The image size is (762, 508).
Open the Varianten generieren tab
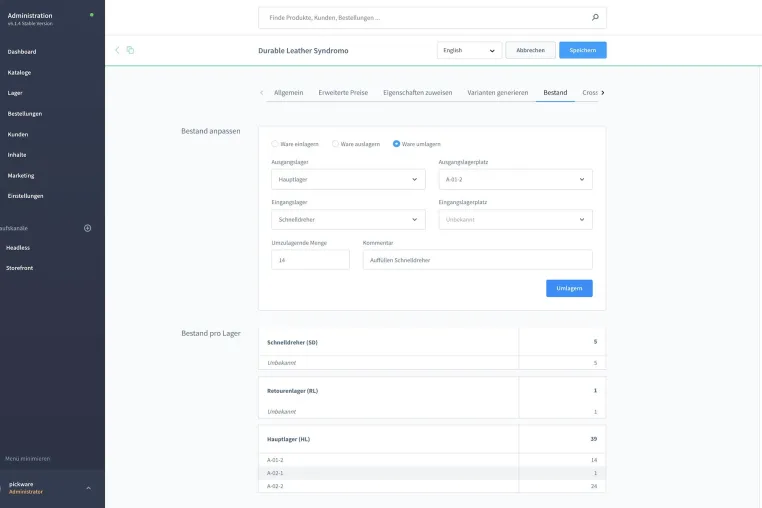(x=498, y=92)
